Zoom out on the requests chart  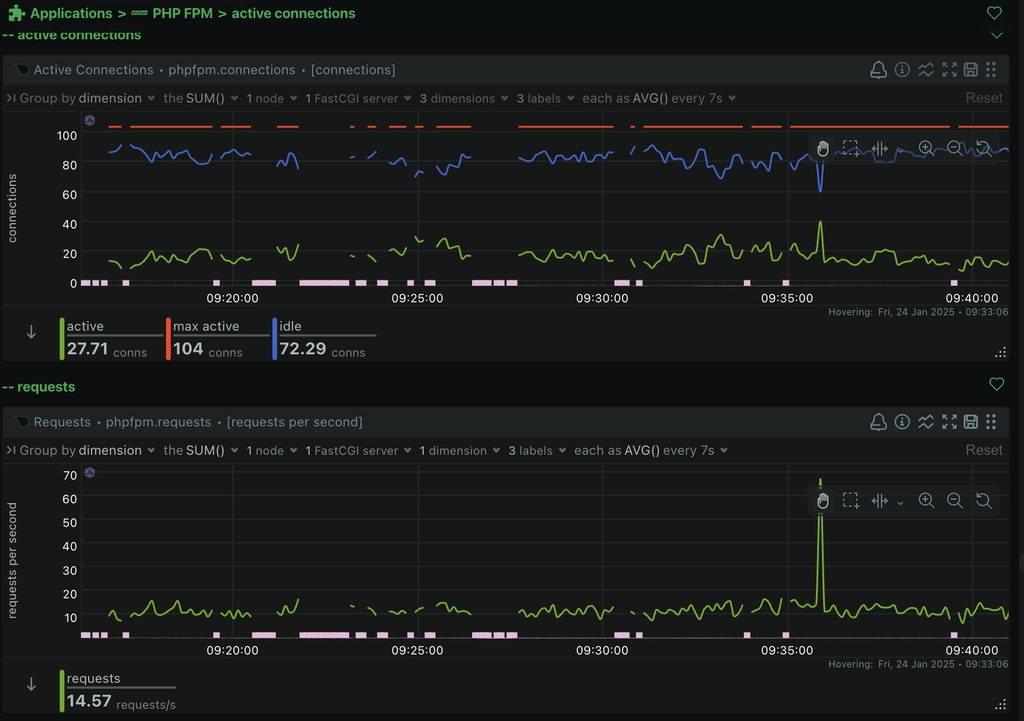tap(955, 501)
